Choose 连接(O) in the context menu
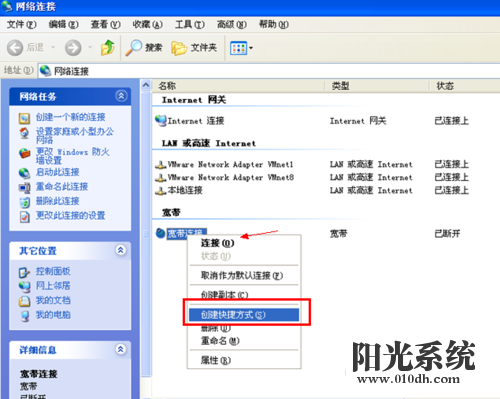The width and height of the screenshot is (500, 399). 244,243
